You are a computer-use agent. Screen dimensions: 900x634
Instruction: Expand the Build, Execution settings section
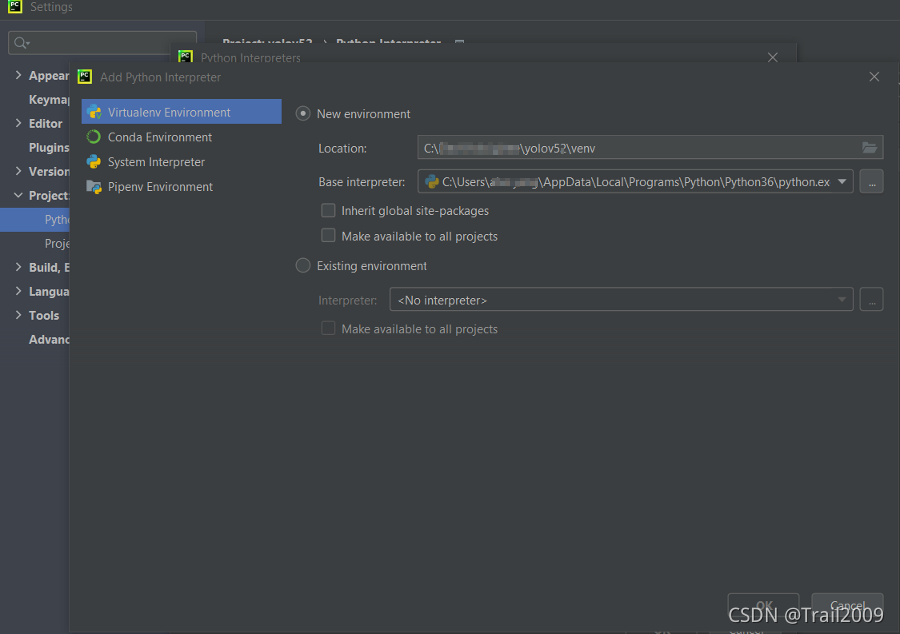(18, 267)
